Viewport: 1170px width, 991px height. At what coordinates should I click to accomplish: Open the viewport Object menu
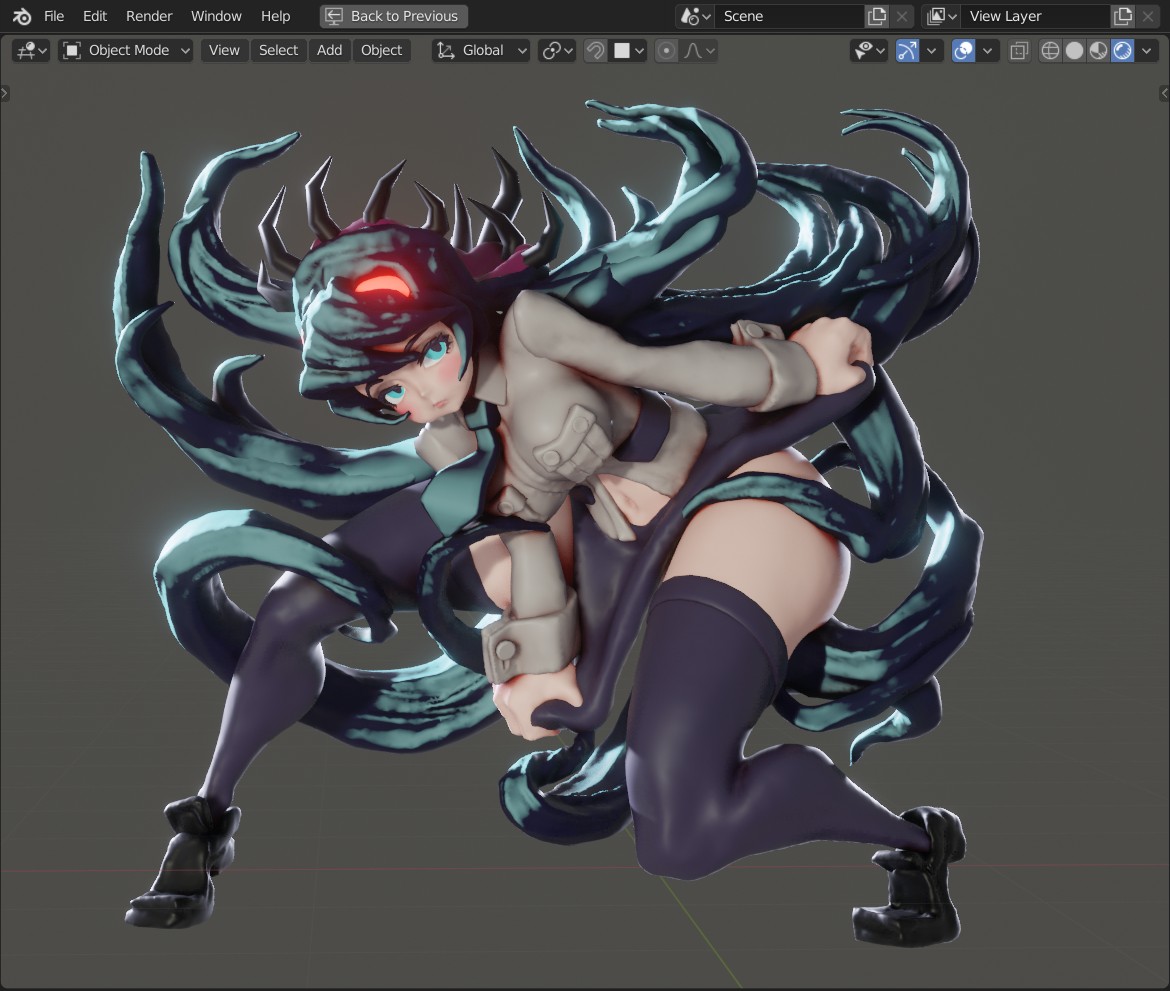(x=381, y=50)
